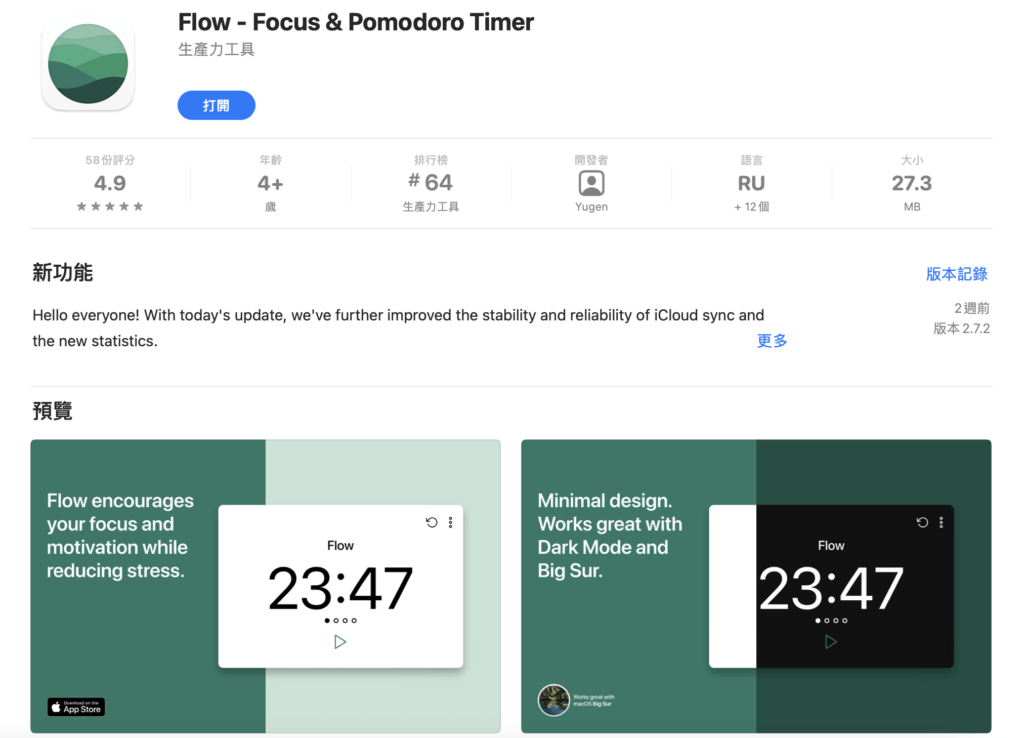The height and width of the screenshot is (738, 1024).
Task: Click the Flow app icon
Action: (88, 64)
